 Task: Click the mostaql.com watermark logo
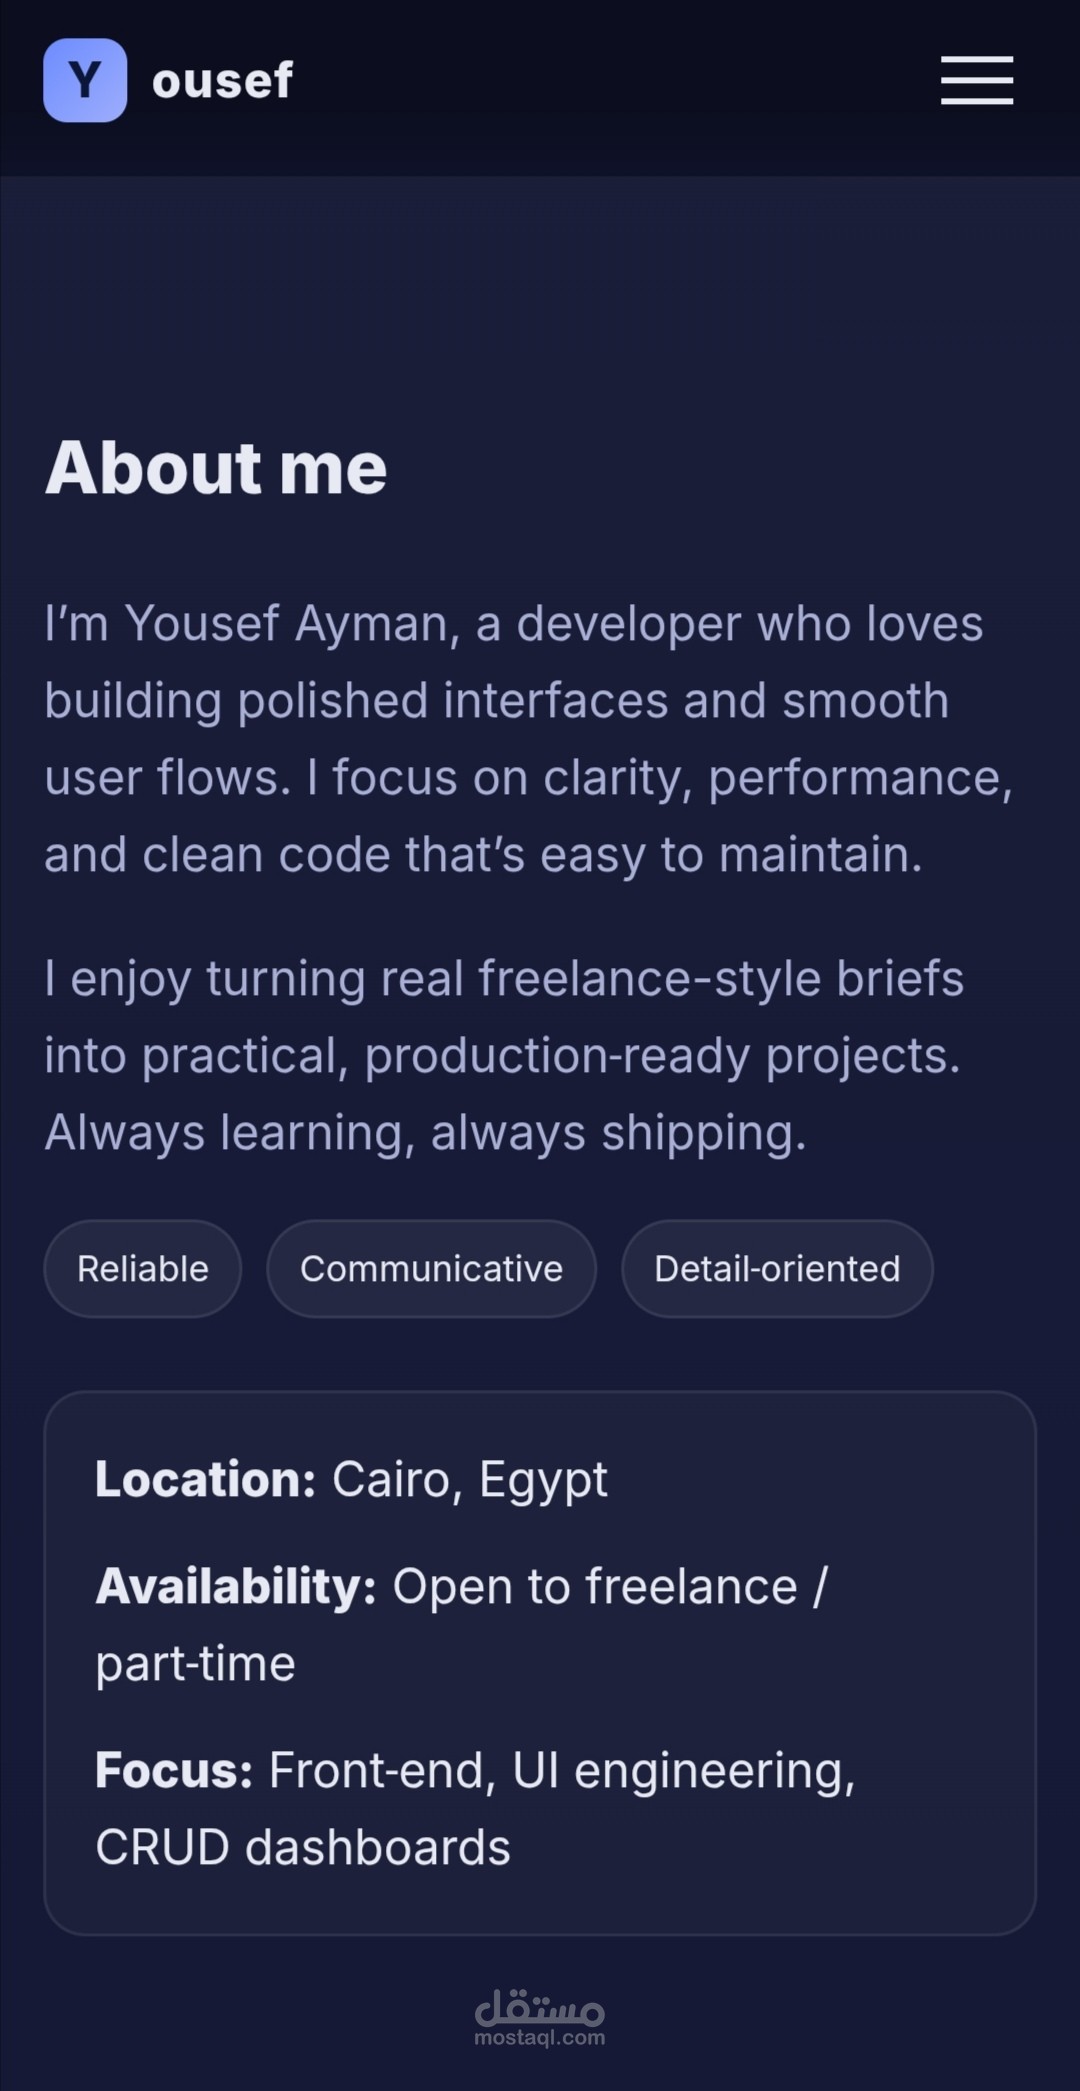point(540,2038)
